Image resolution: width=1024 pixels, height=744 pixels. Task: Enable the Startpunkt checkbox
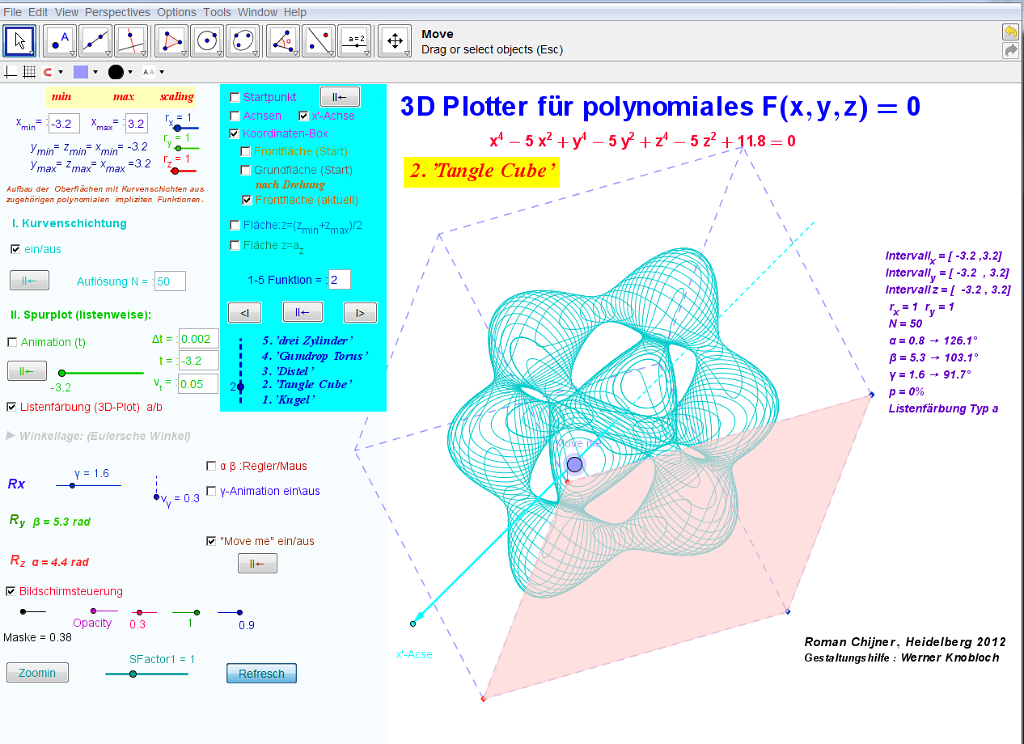(x=235, y=97)
